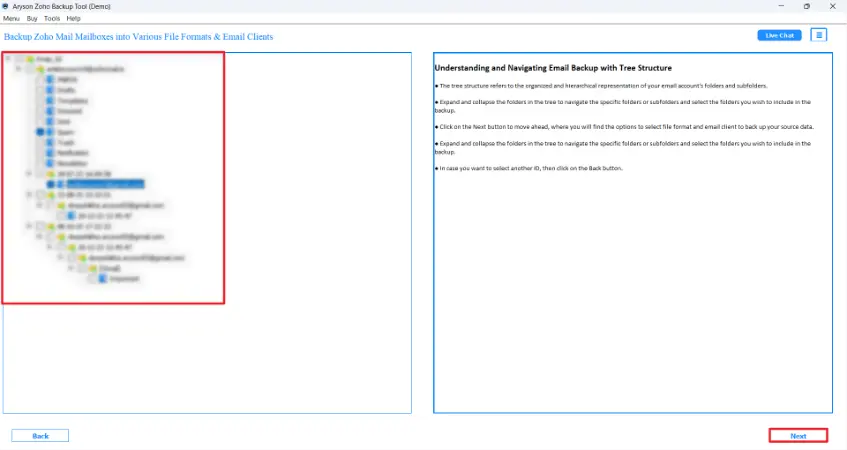
Task: Open the Menu menu
Action: 11,18
